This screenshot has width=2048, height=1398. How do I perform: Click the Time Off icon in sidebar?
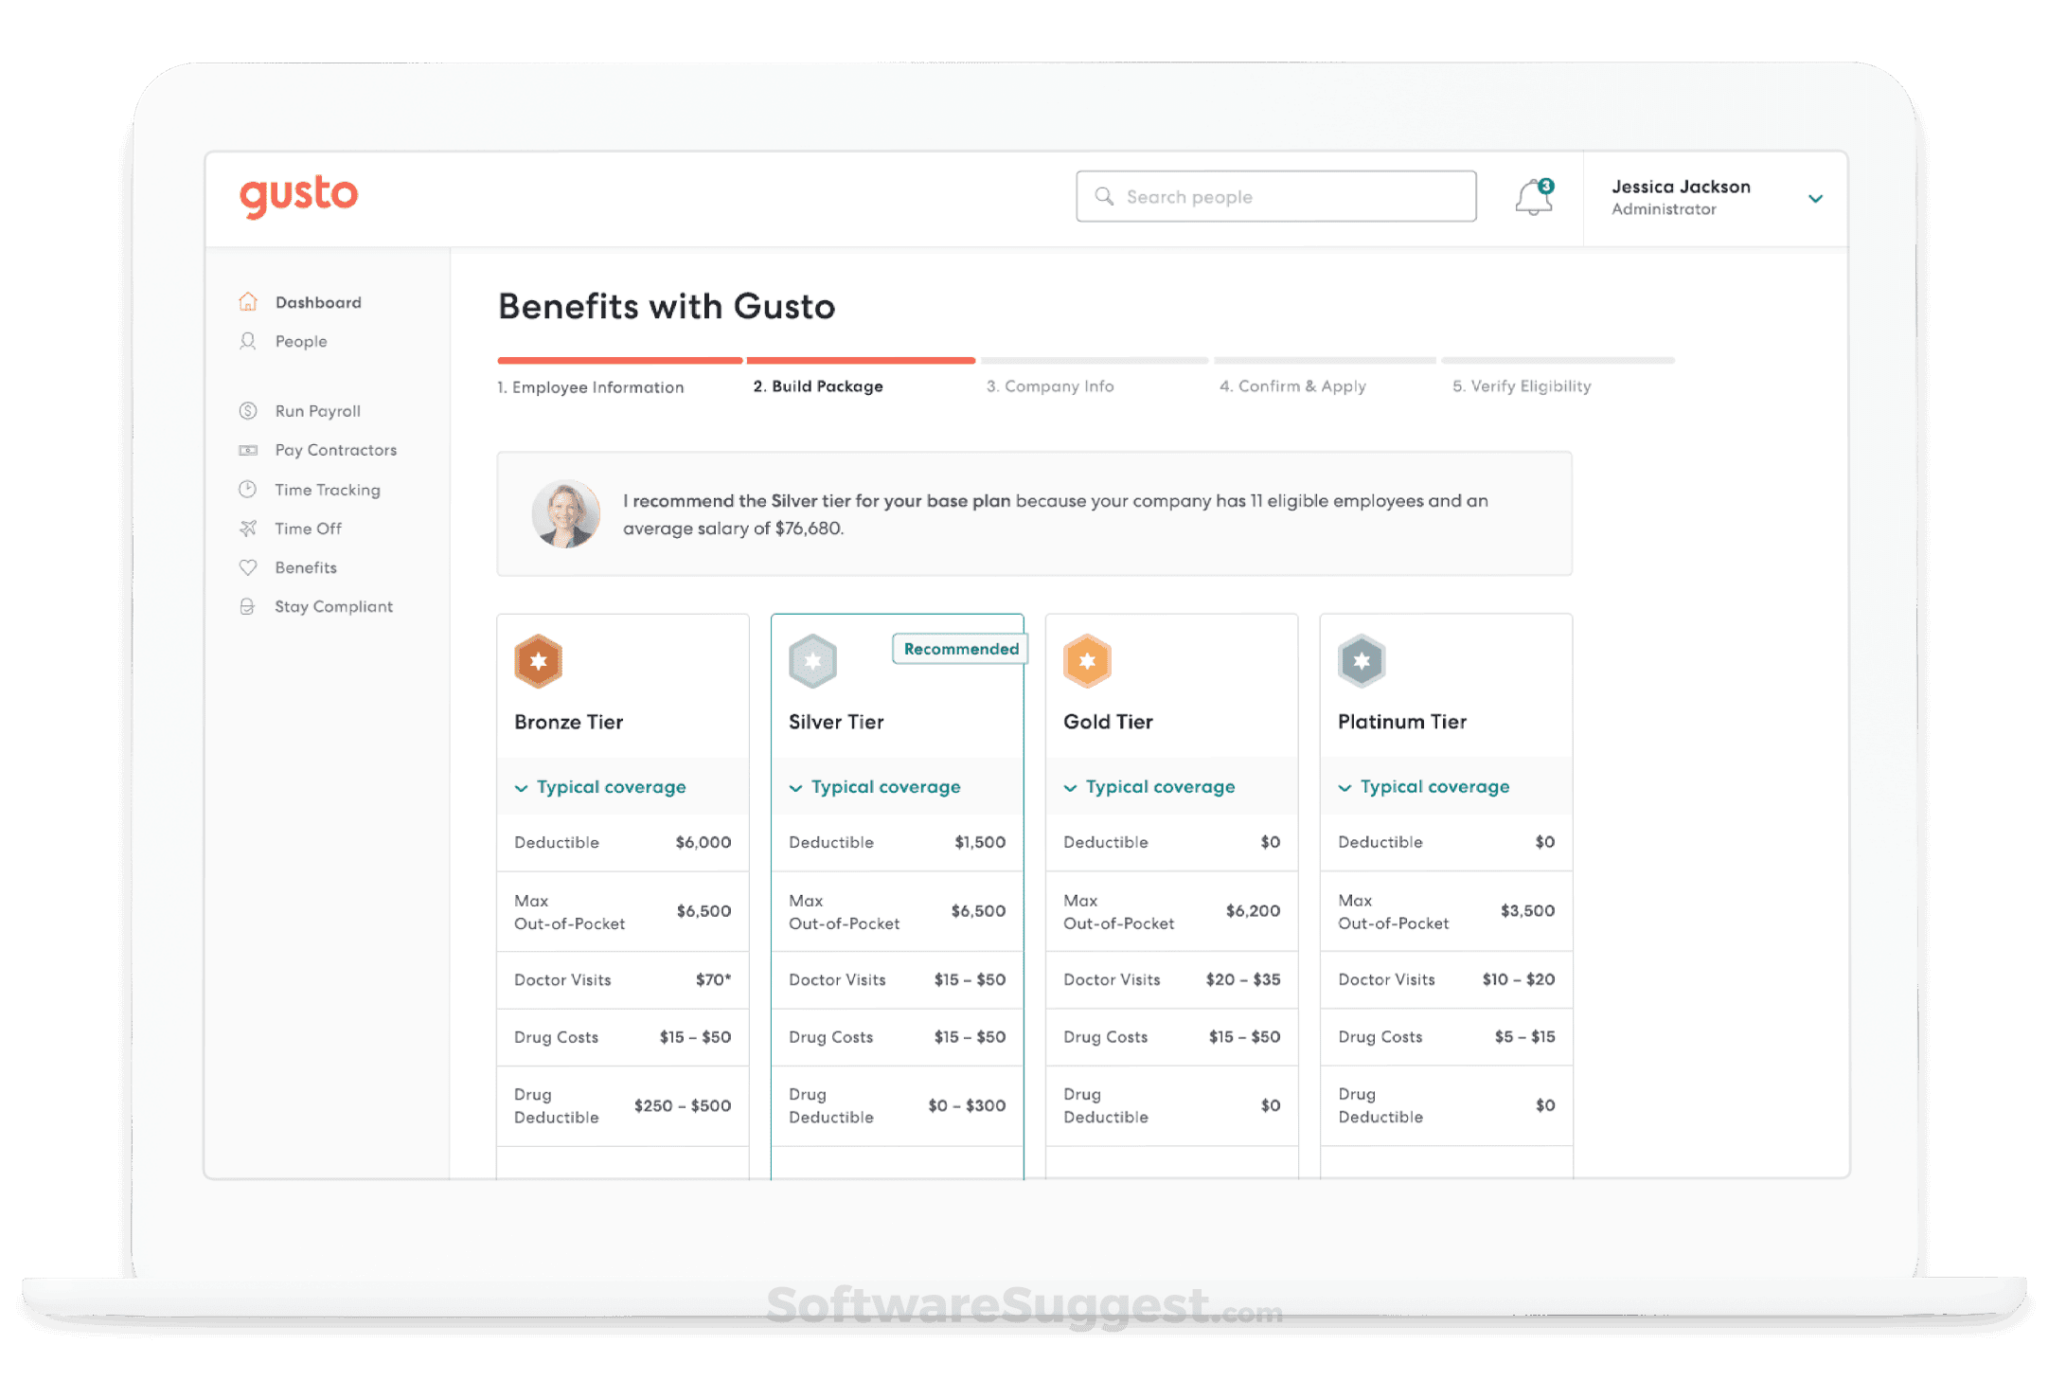[247, 528]
